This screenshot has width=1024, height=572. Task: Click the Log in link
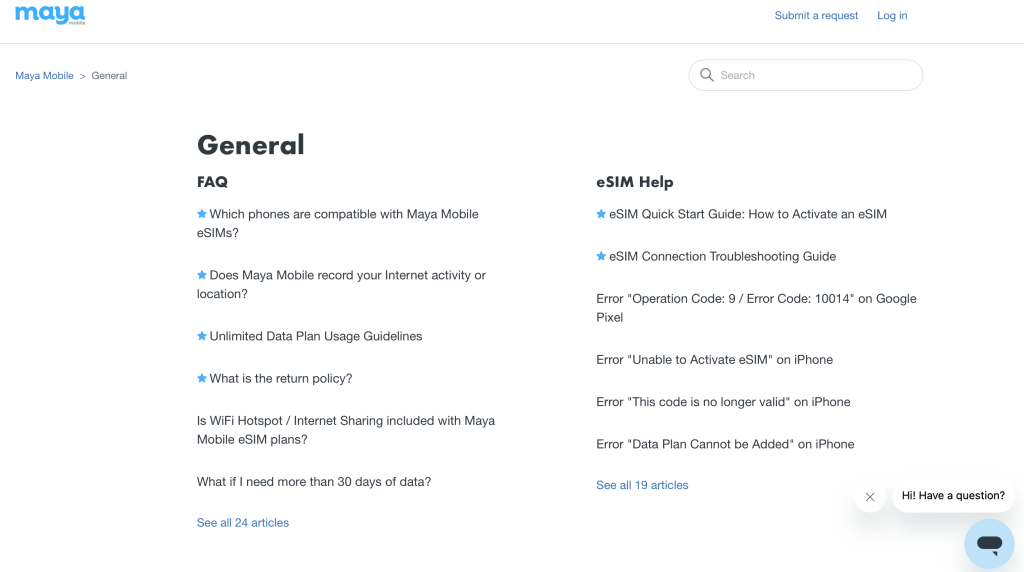[x=892, y=15]
